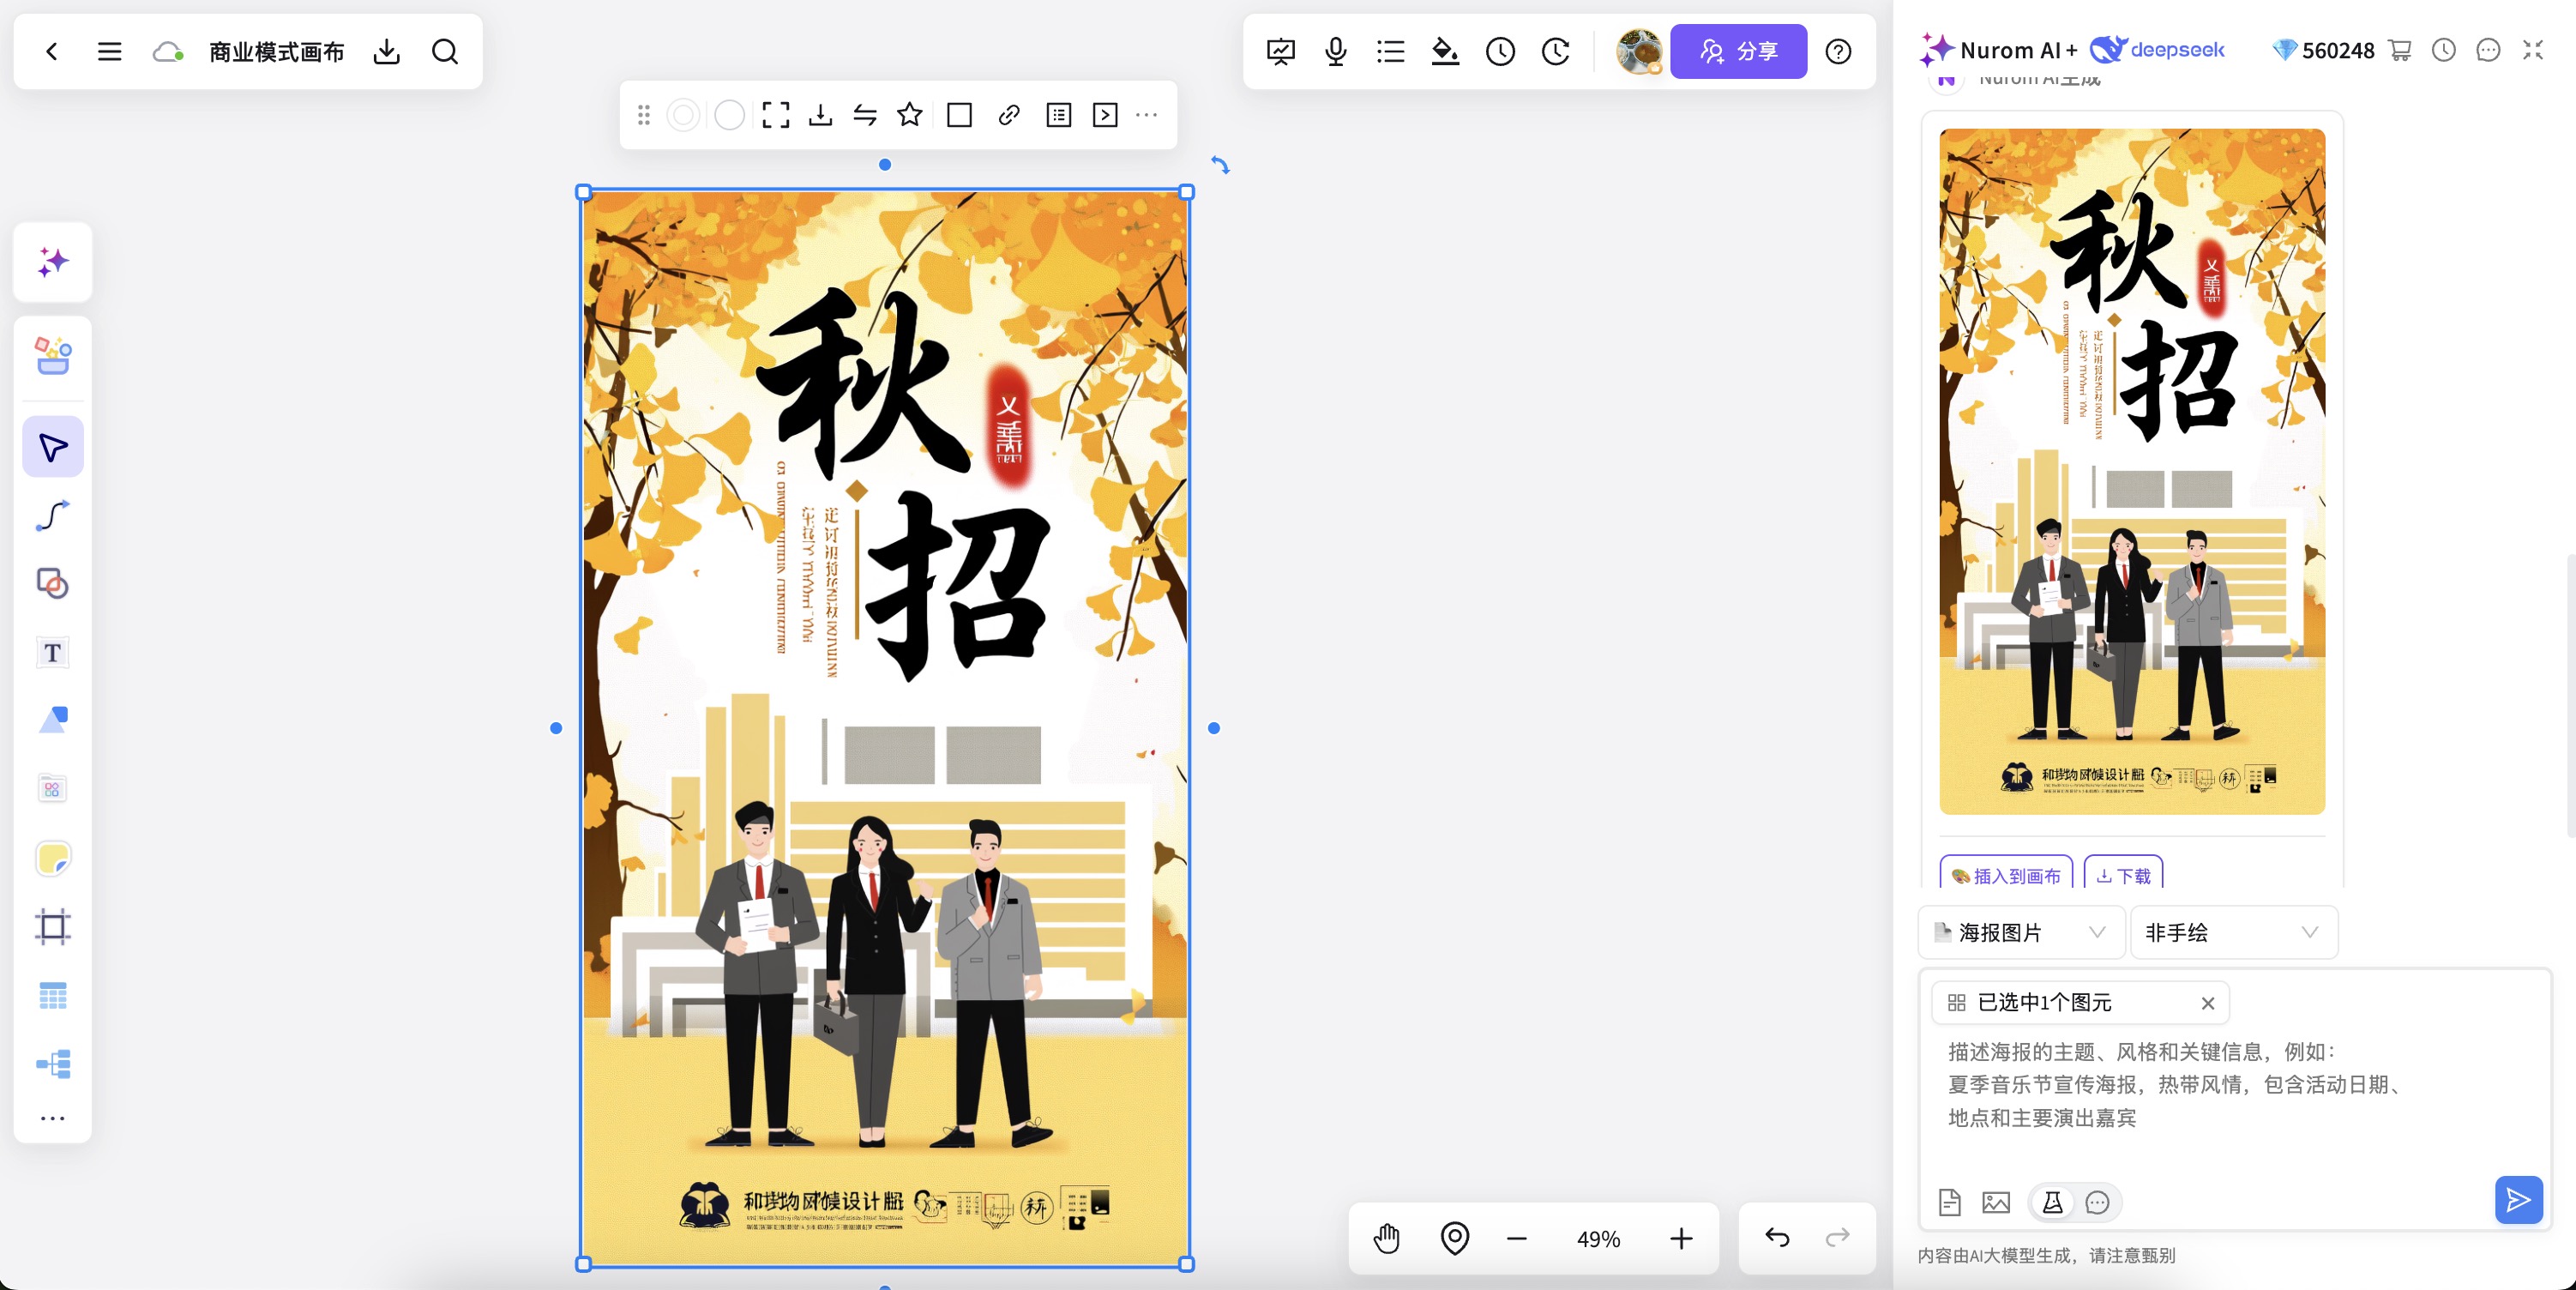Click the diamond credits 560248

pyautogui.click(x=2323, y=50)
